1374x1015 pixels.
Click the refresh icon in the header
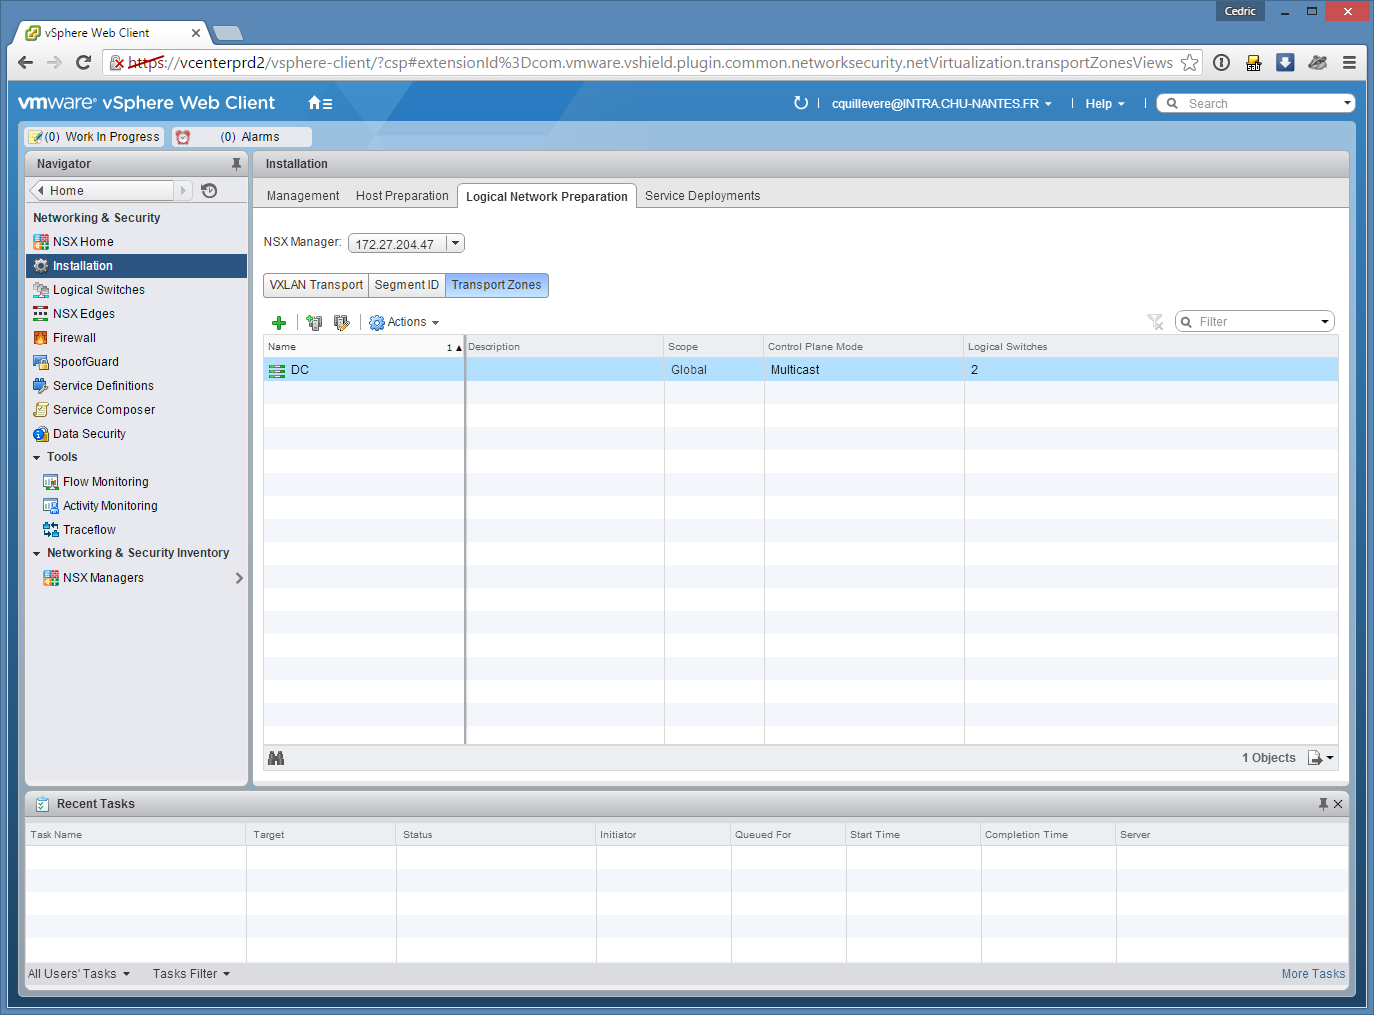coord(800,103)
